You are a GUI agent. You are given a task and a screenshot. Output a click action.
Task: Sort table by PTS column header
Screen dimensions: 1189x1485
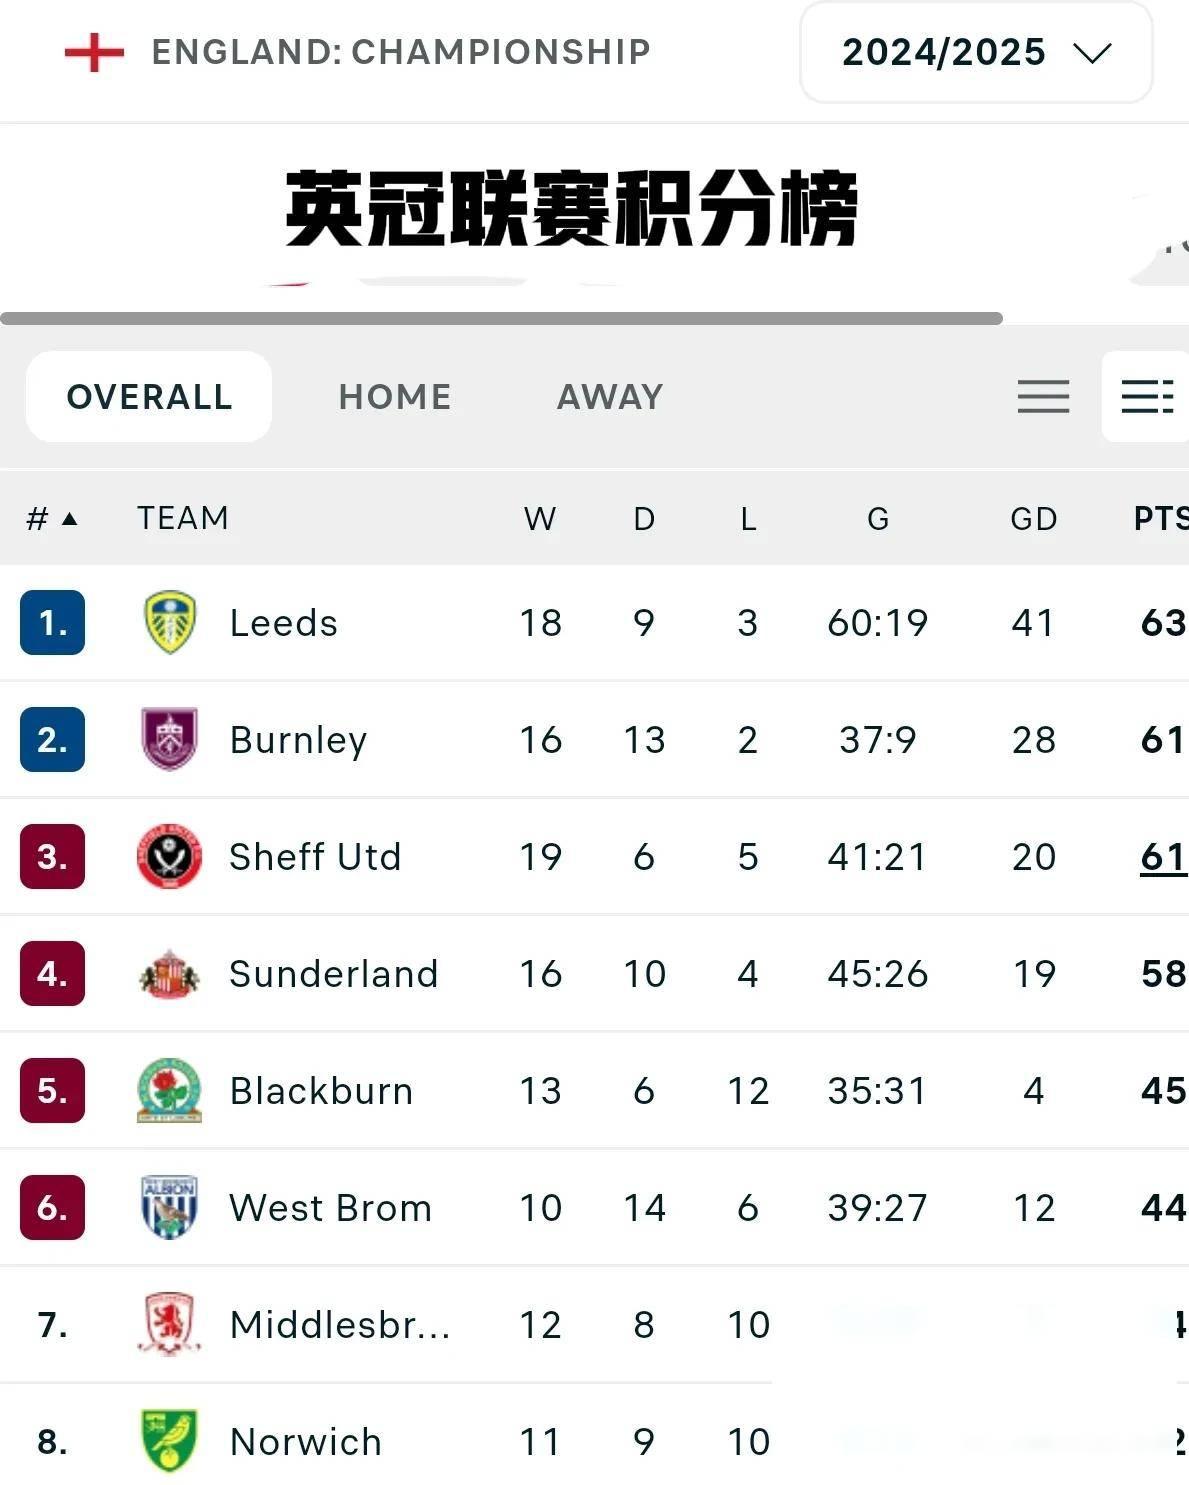pyautogui.click(x=1160, y=518)
